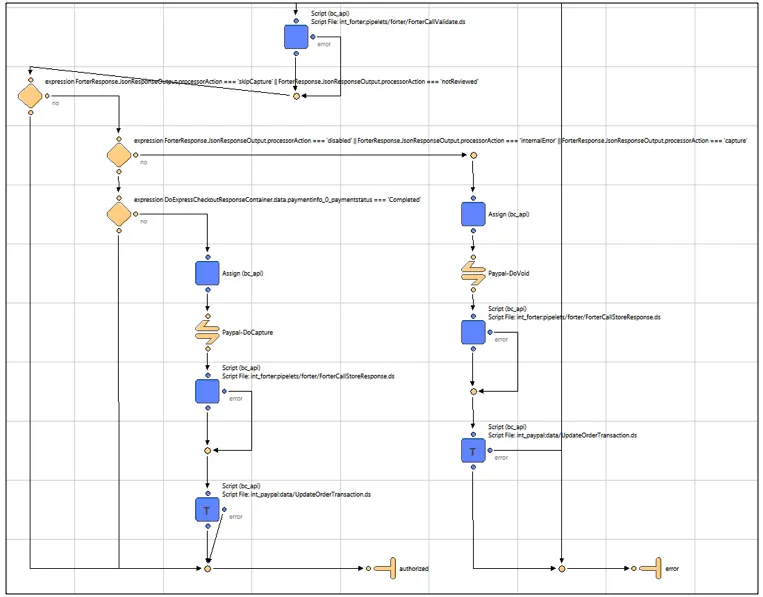This screenshot has height=597, width=763.
Task: Click the skipCapture decision diamond node
Action: pos(30,96)
